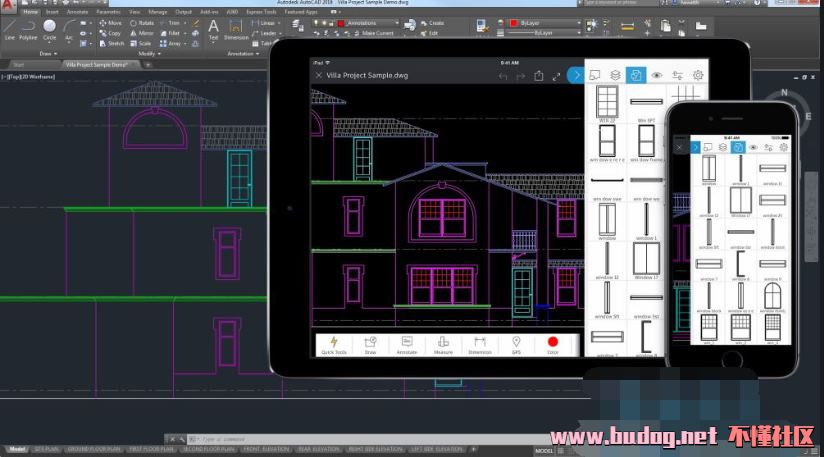Expand the Annotation panel dropdown

[x=243, y=54]
